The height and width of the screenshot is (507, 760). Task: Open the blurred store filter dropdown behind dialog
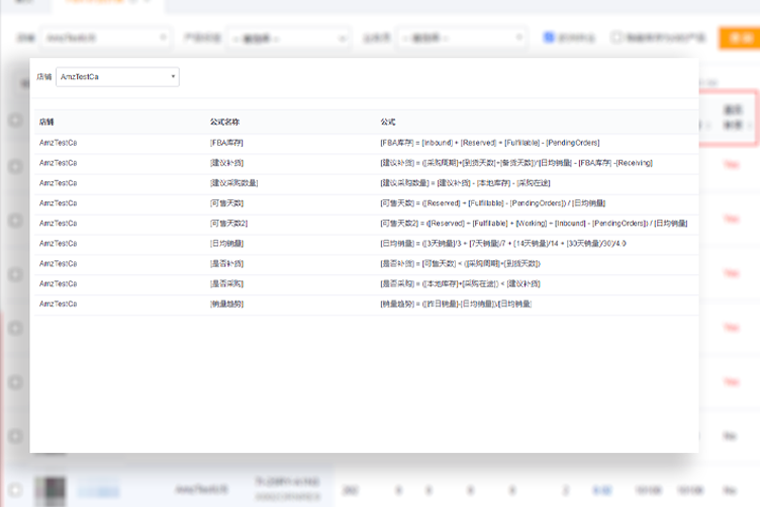point(105,38)
